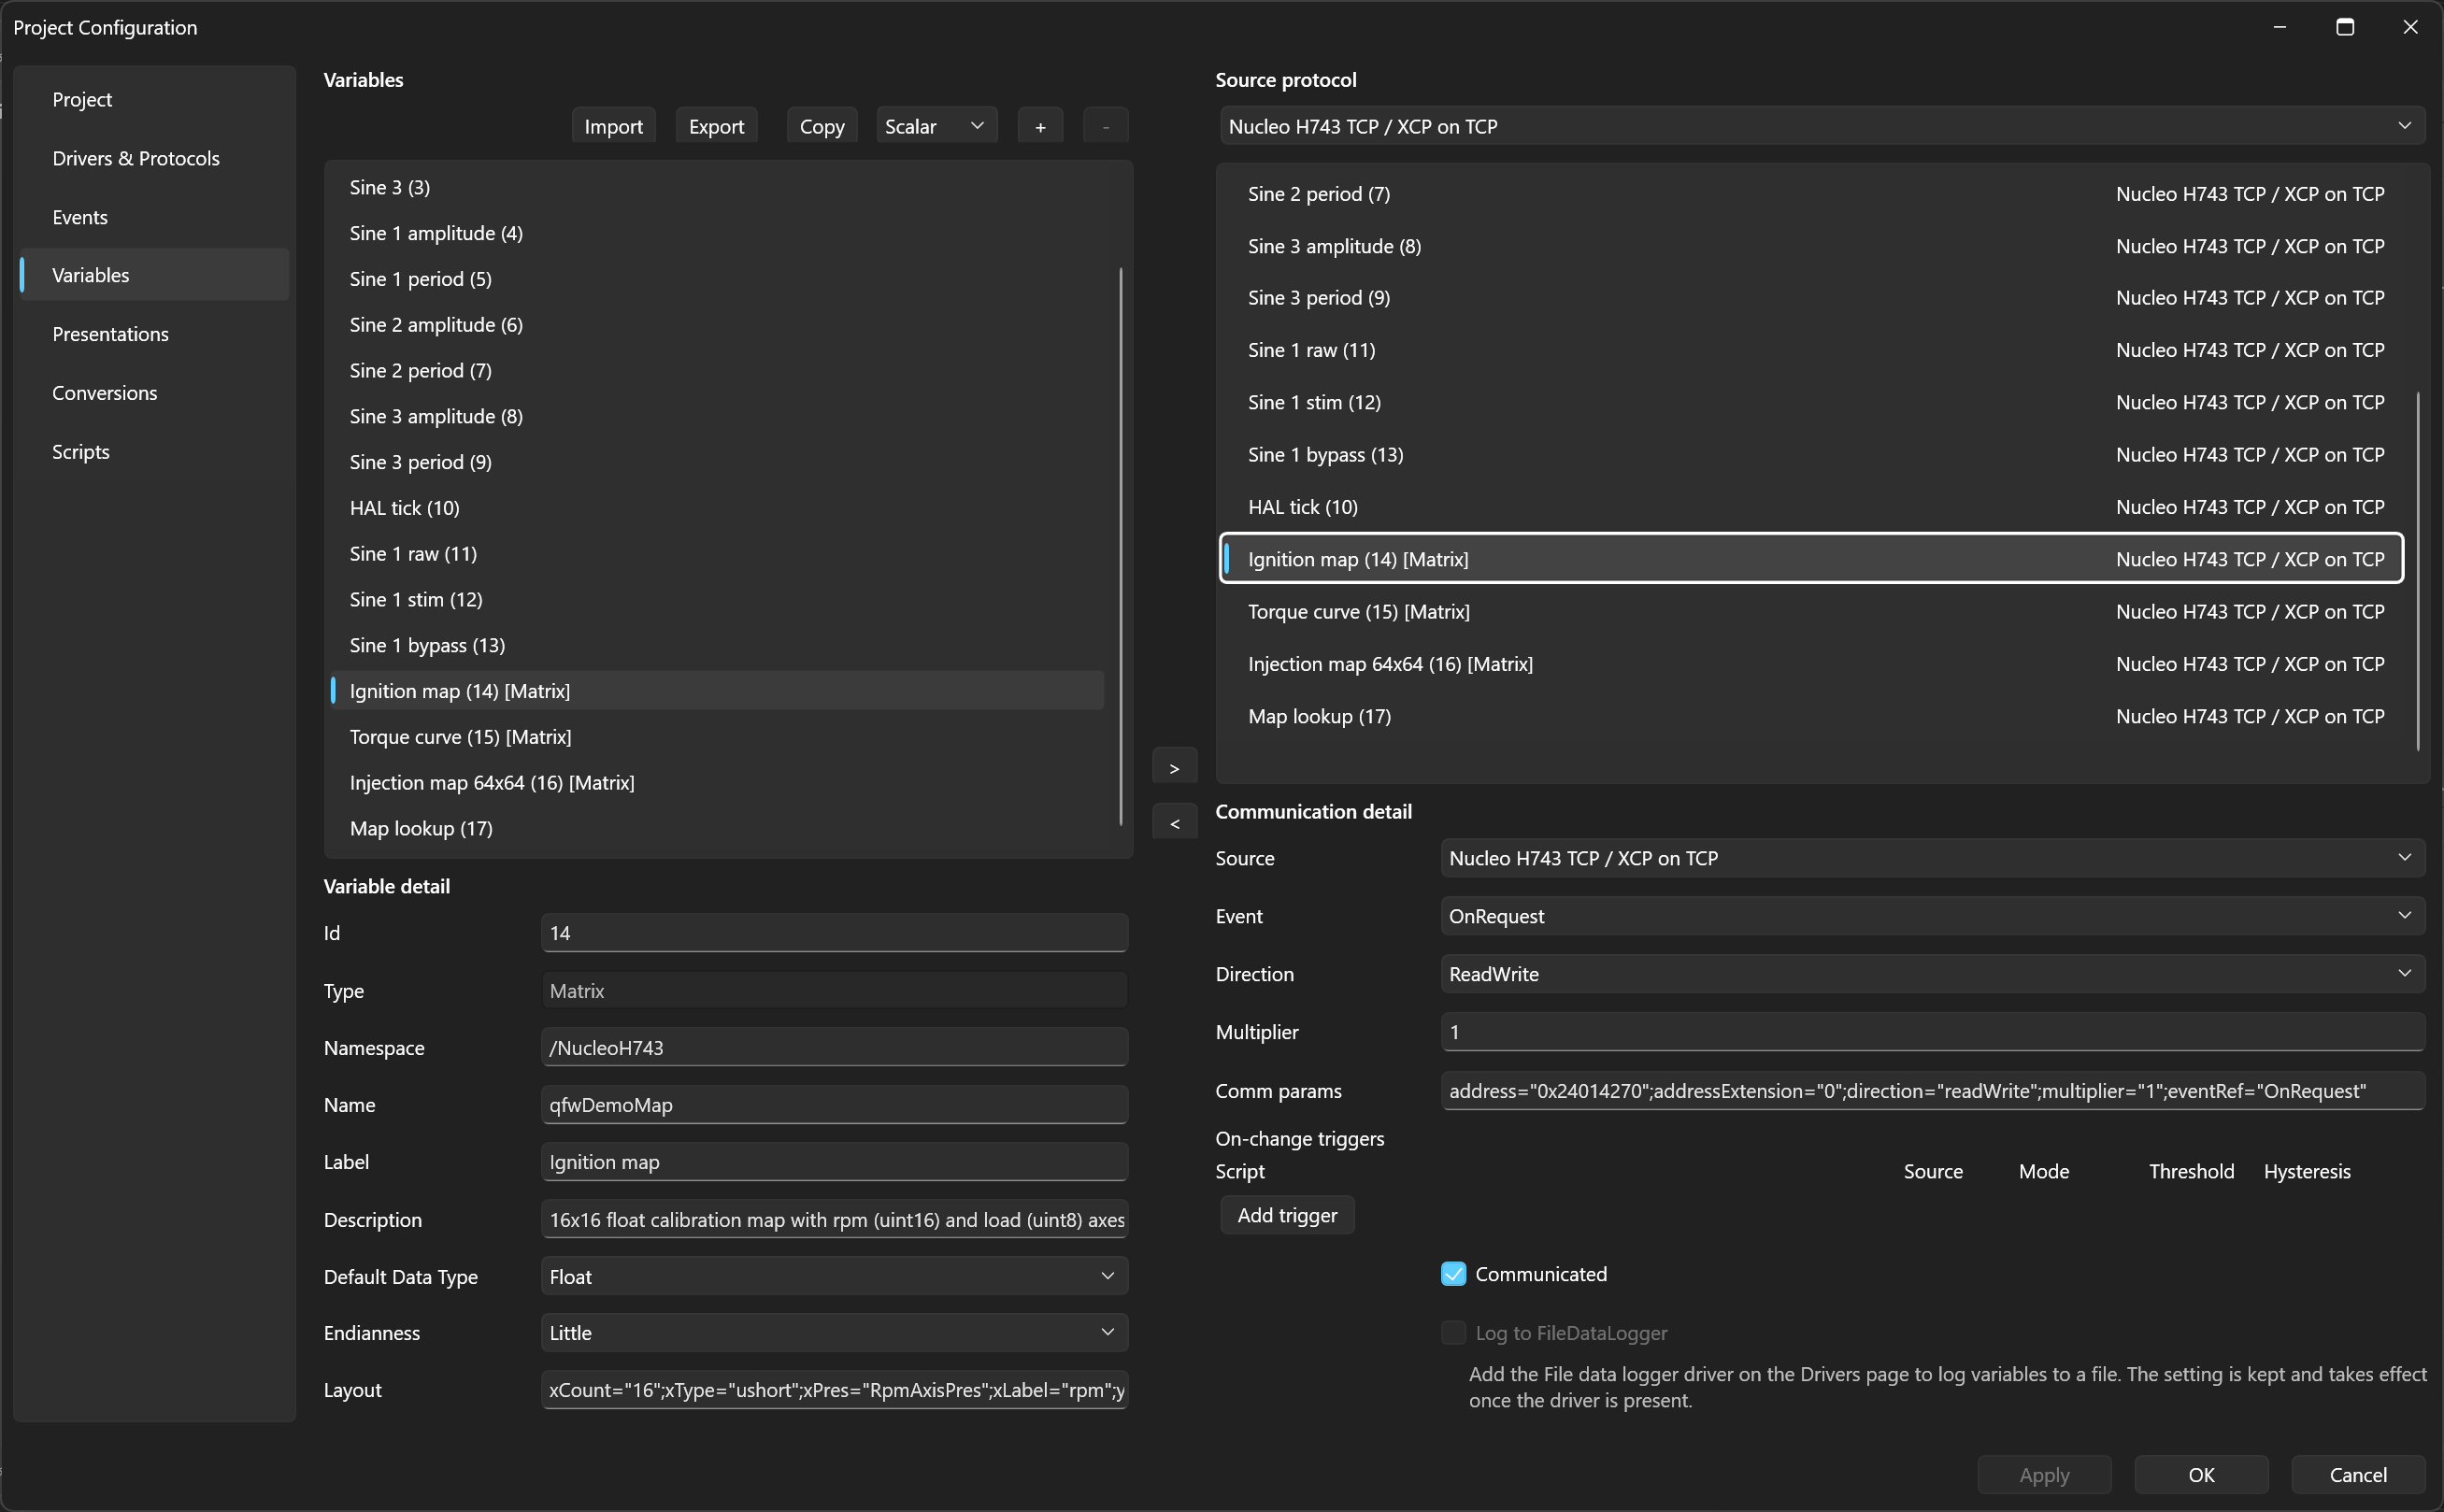The image size is (2444, 1512).
Task: Click the right-arrow assign to protocol button
Action: click(x=1174, y=768)
